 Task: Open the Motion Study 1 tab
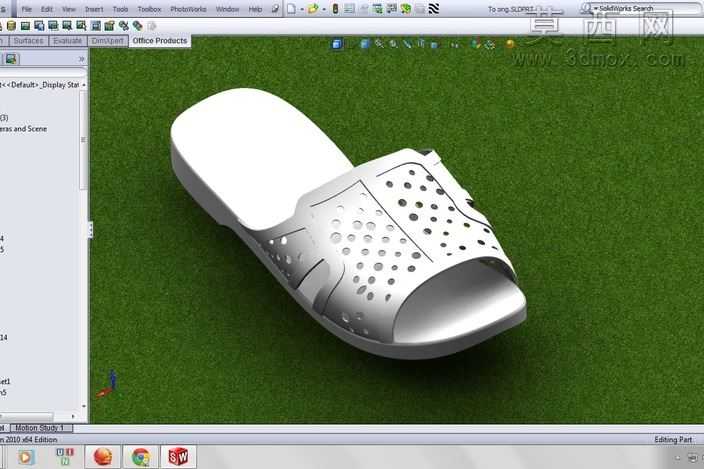40,428
